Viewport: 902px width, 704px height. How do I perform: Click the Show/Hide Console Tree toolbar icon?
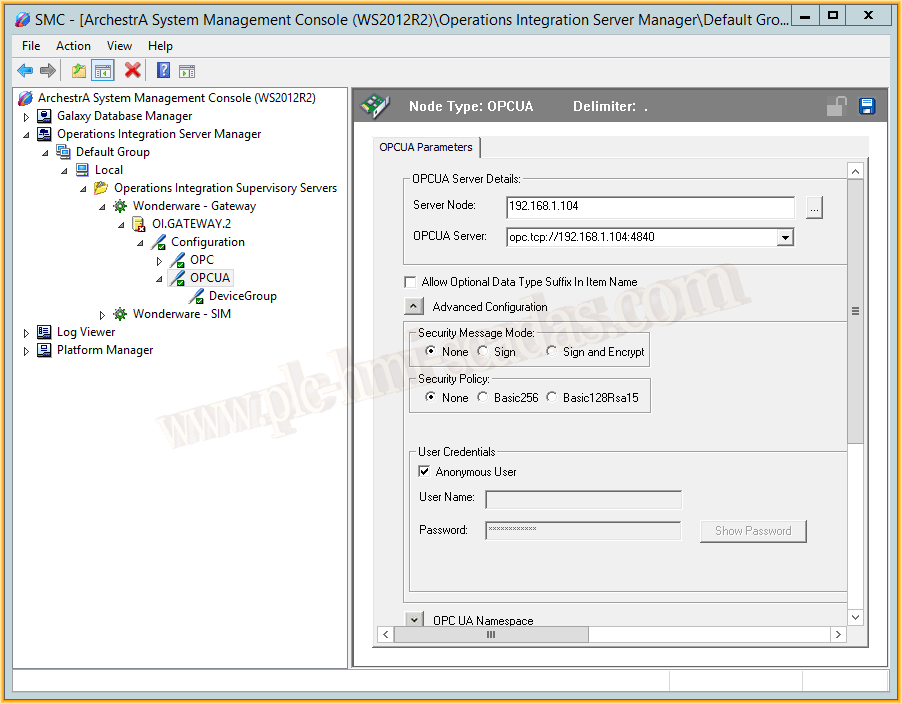(x=102, y=70)
